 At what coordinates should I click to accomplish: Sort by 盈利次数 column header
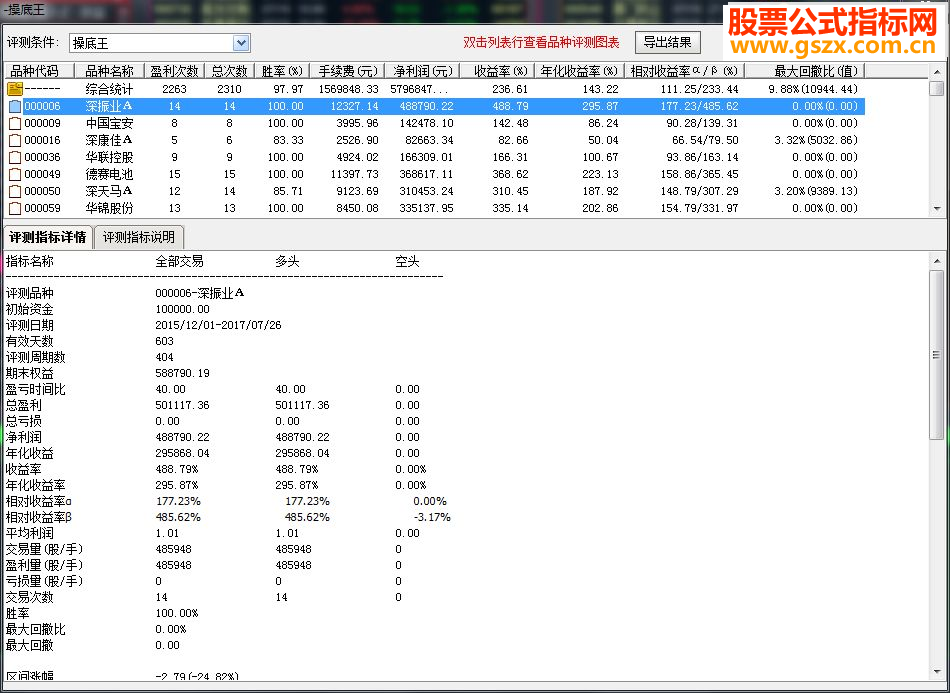point(174,71)
